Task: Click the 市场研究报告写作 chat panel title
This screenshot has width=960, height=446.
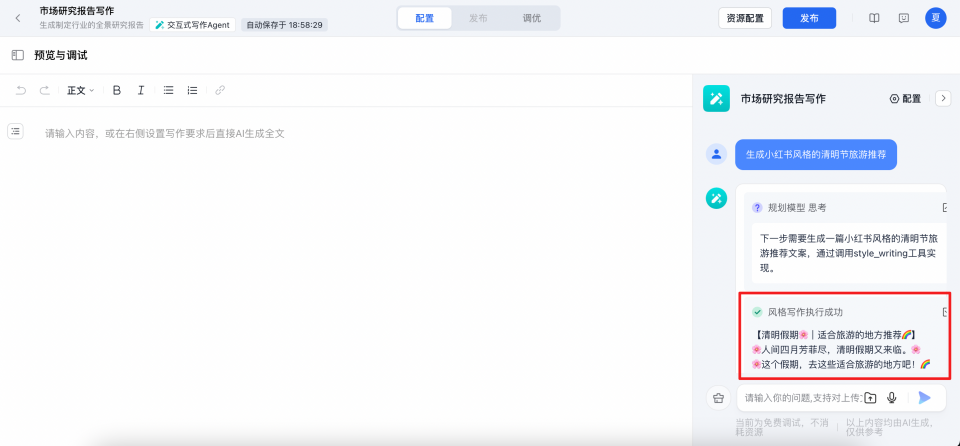Action: (x=783, y=99)
